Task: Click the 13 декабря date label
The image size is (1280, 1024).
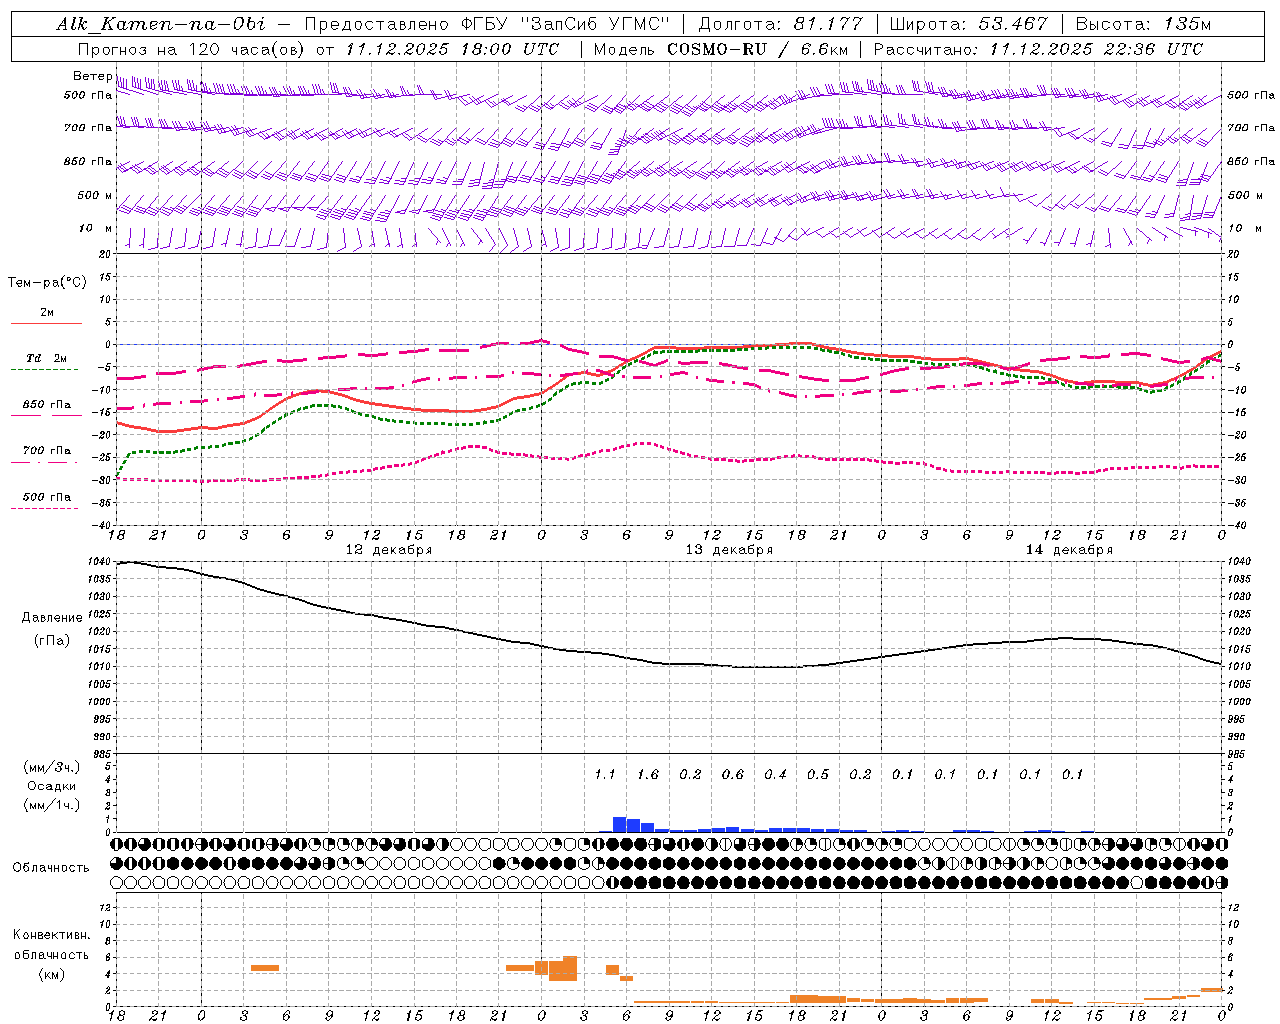Action: (729, 550)
